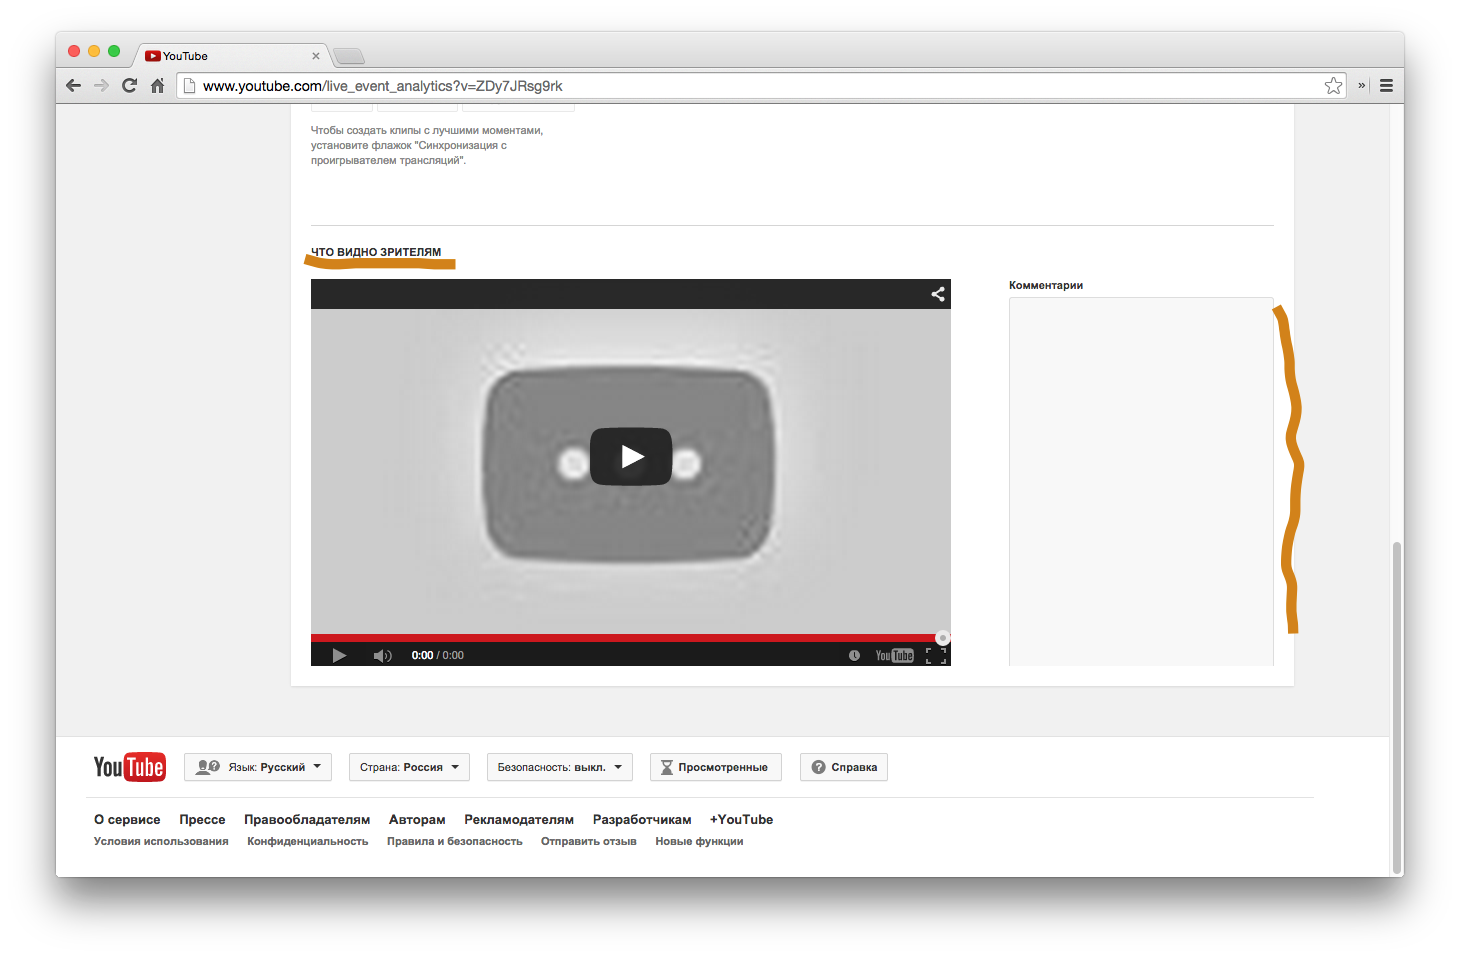Enter fullscreen mode in the video player
This screenshot has height=957, width=1460.
[x=936, y=656]
